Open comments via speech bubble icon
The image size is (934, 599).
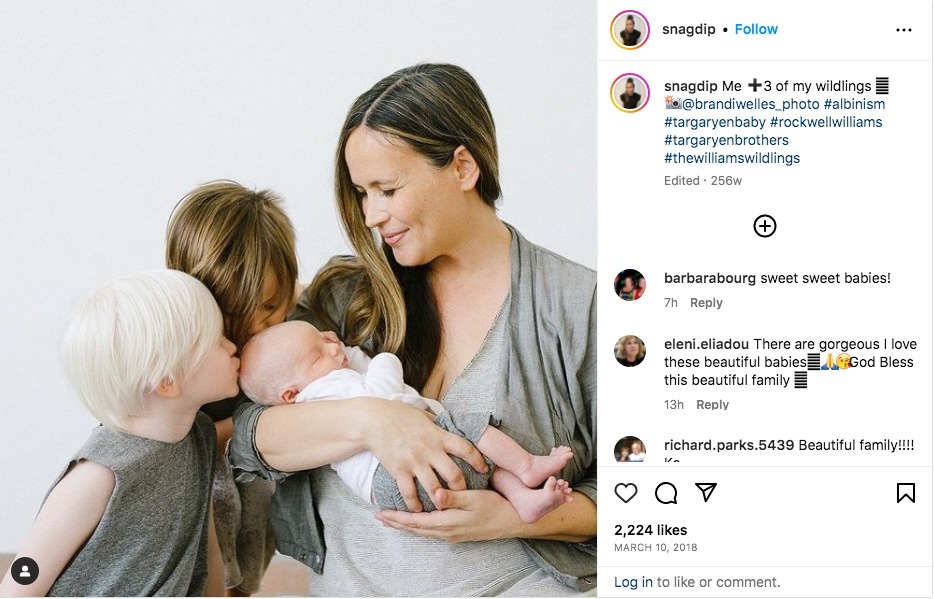pyautogui.click(x=666, y=493)
